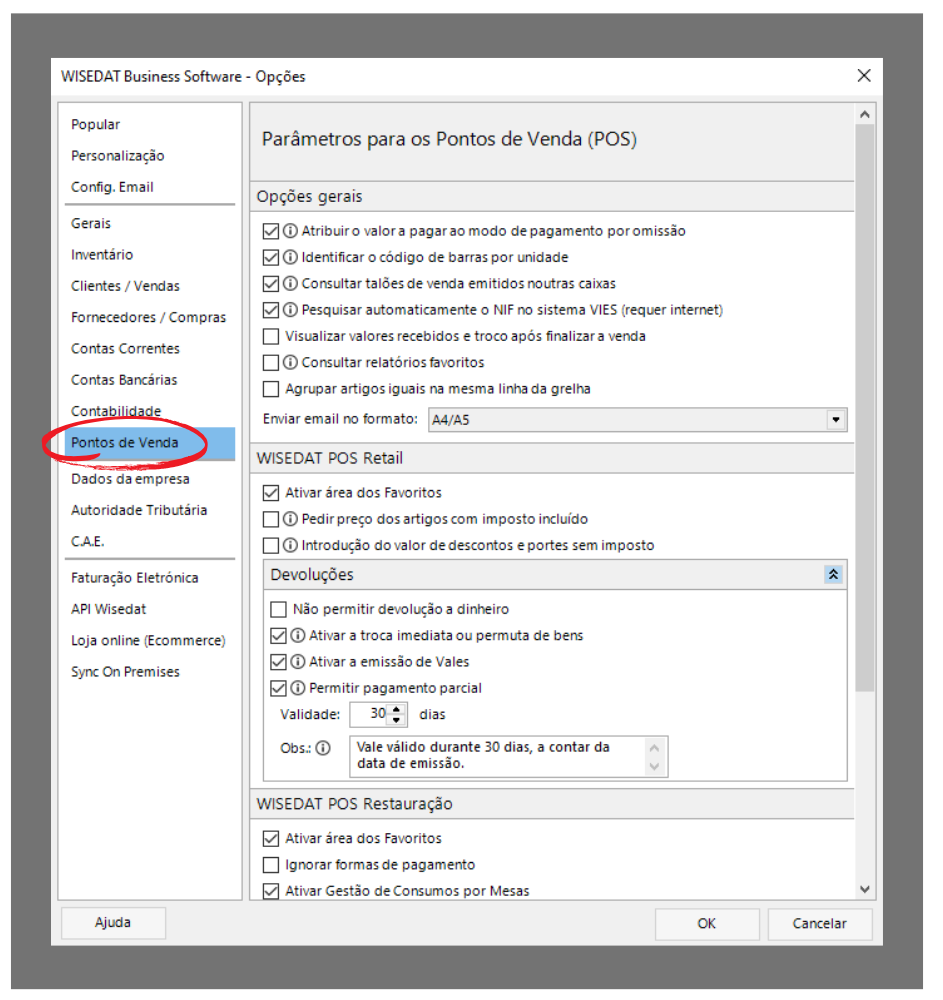Select Dados da empresa category
The width and height of the screenshot is (943, 1000).
pyautogui.click(x=131, y=479)
